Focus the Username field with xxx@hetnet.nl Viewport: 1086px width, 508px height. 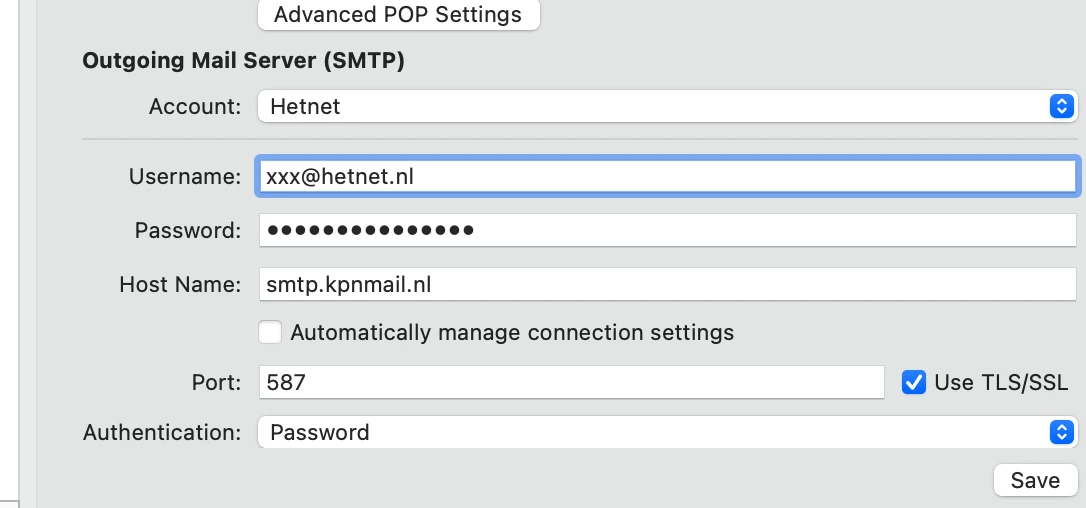click(667, 177)
